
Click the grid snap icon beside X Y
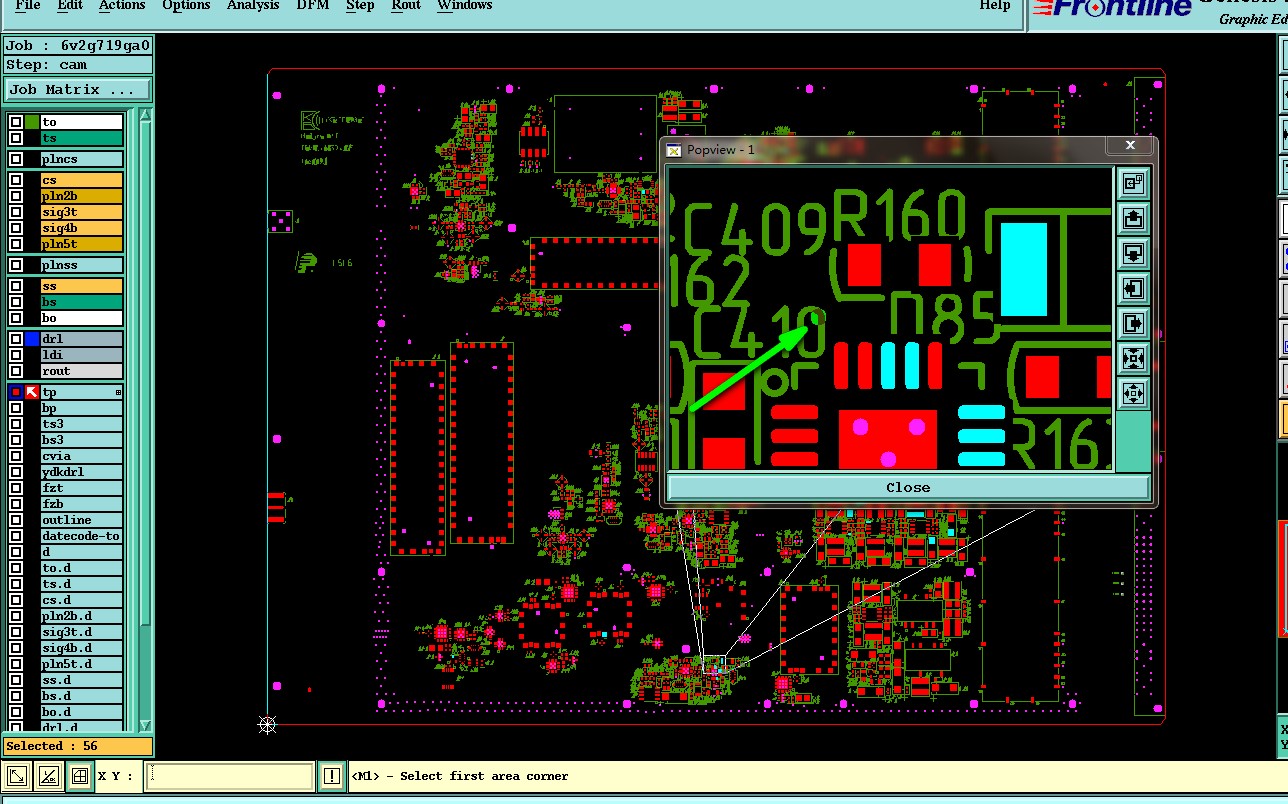(80, 776)
